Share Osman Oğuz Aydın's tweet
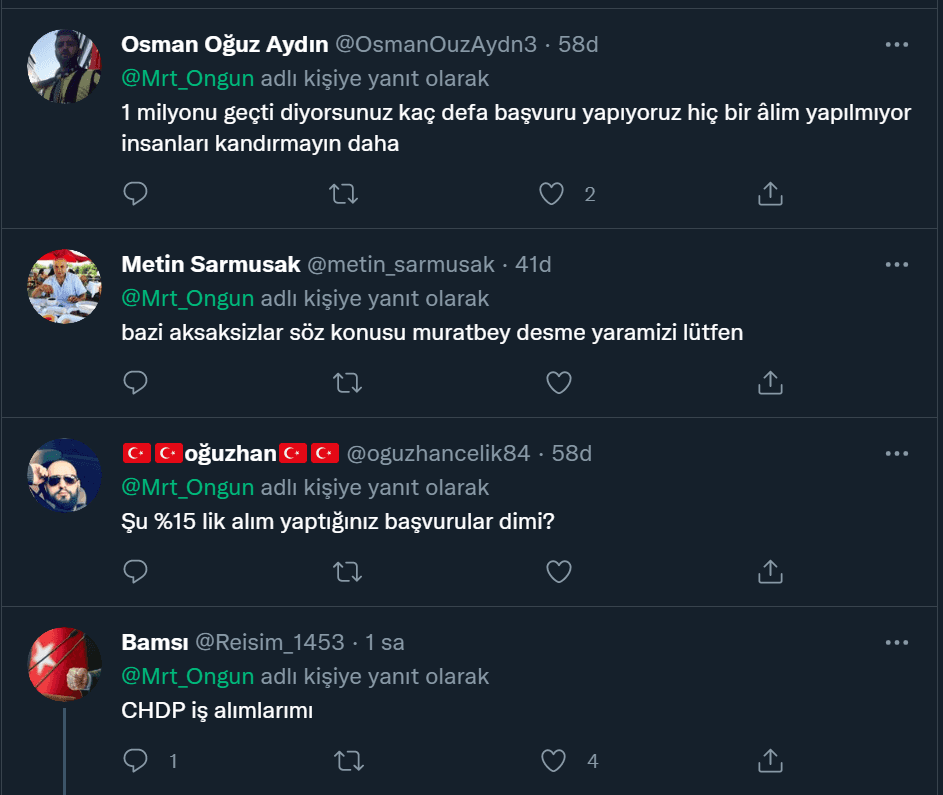 [770, 194]
